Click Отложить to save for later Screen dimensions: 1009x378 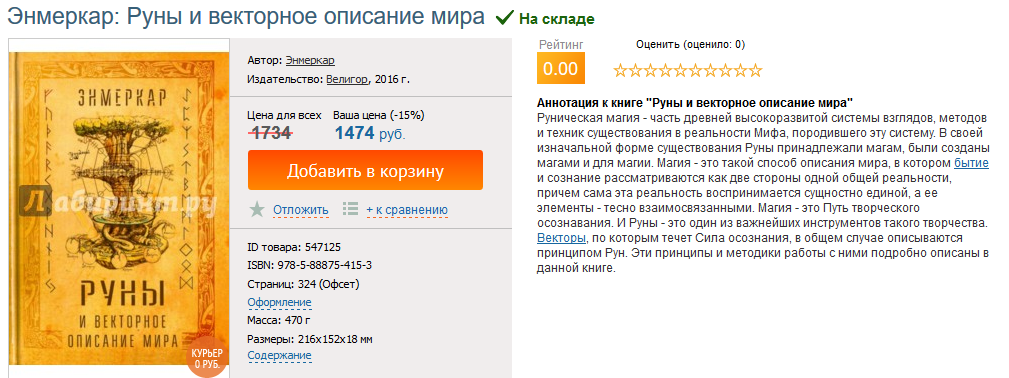coord(301,210)
